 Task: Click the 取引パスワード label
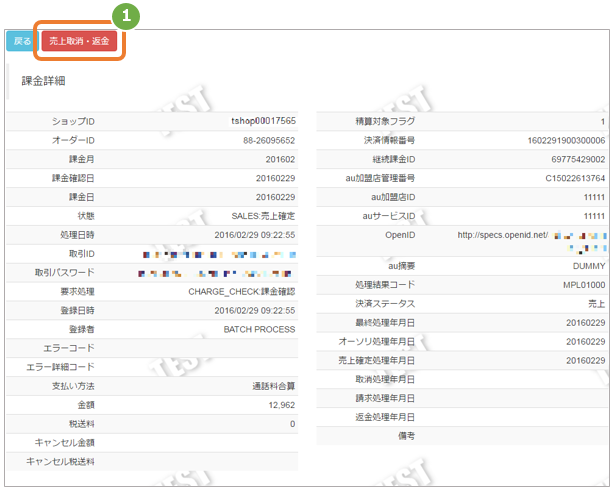pos(64,273)
